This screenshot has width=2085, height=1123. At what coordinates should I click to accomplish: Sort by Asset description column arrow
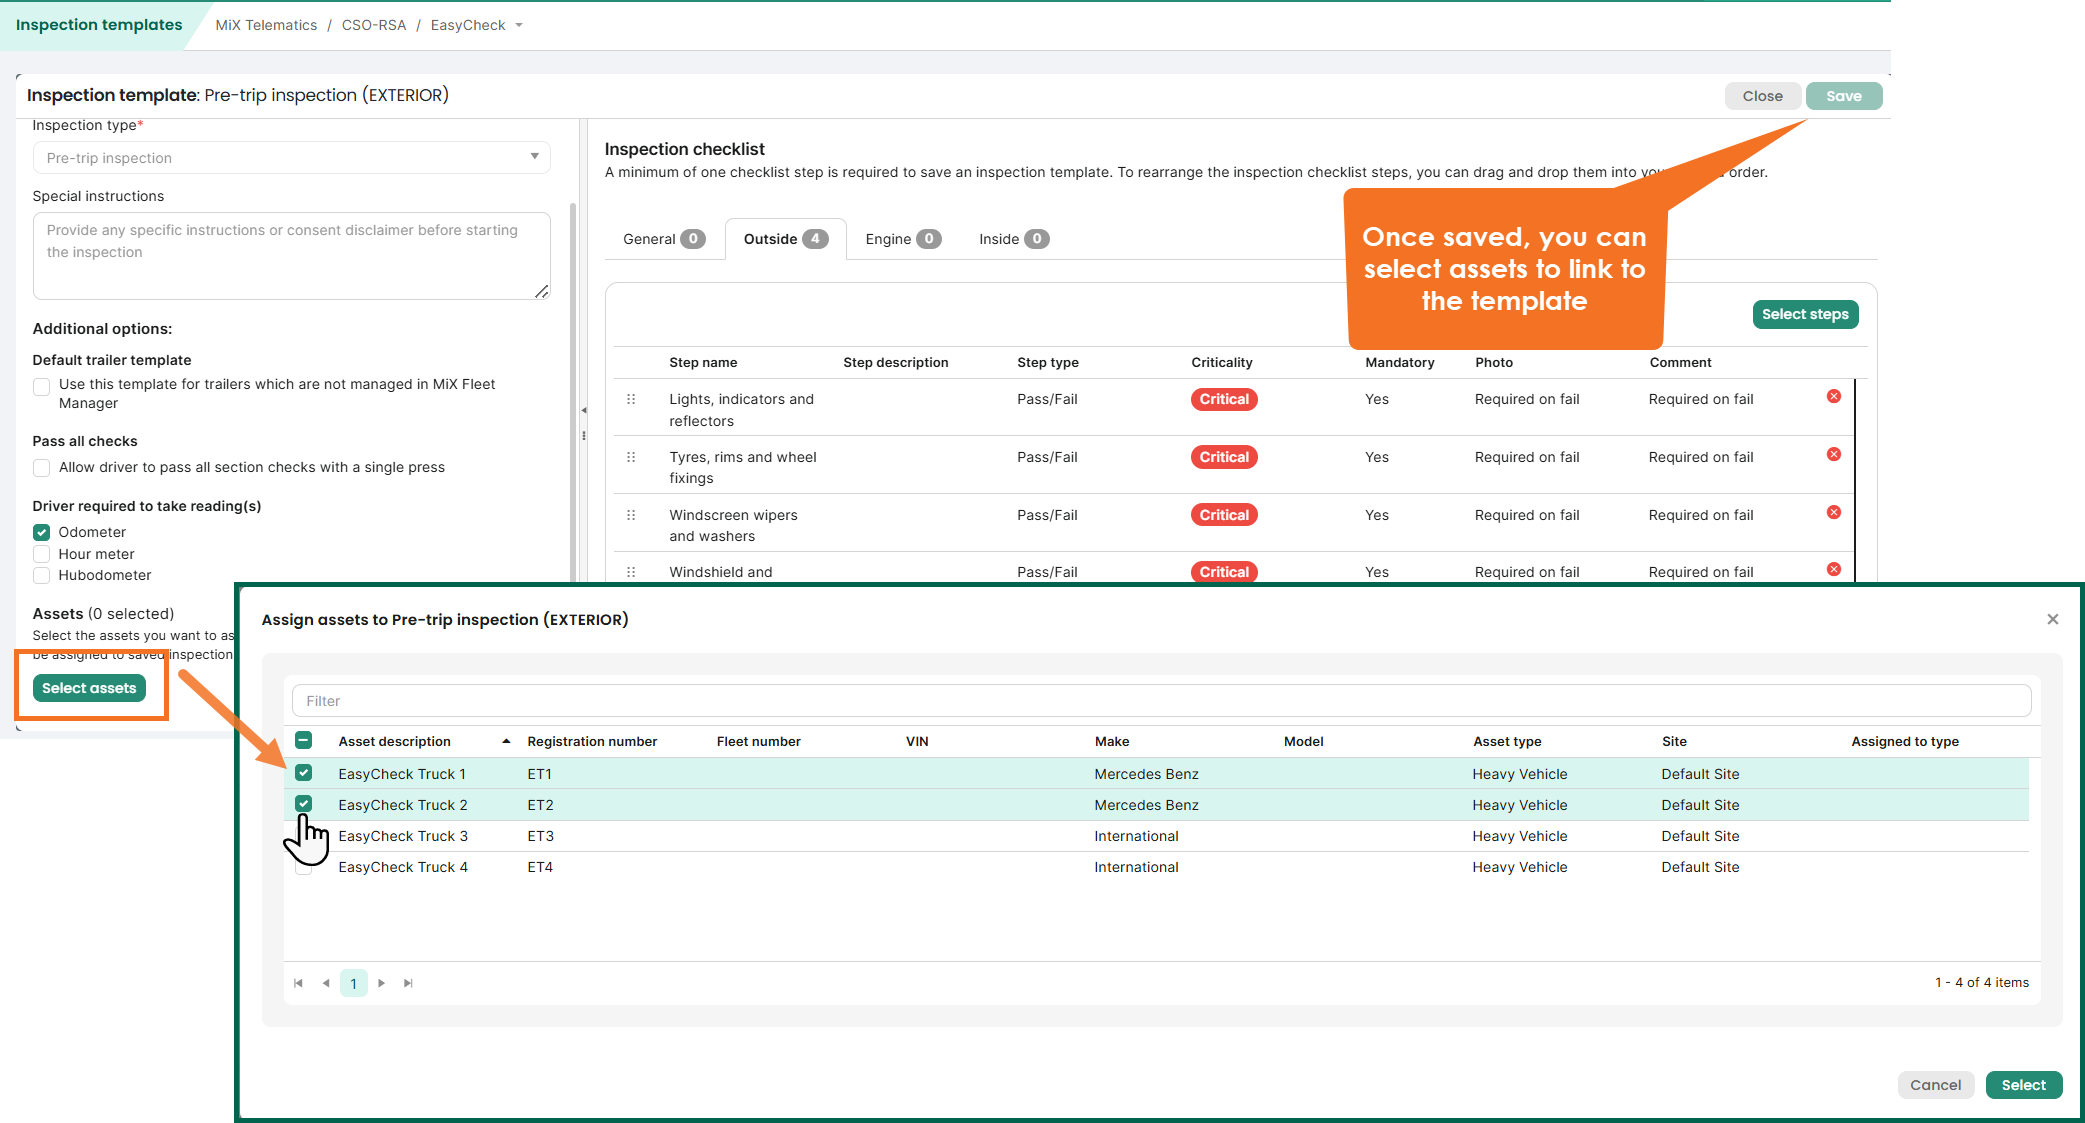506,741
